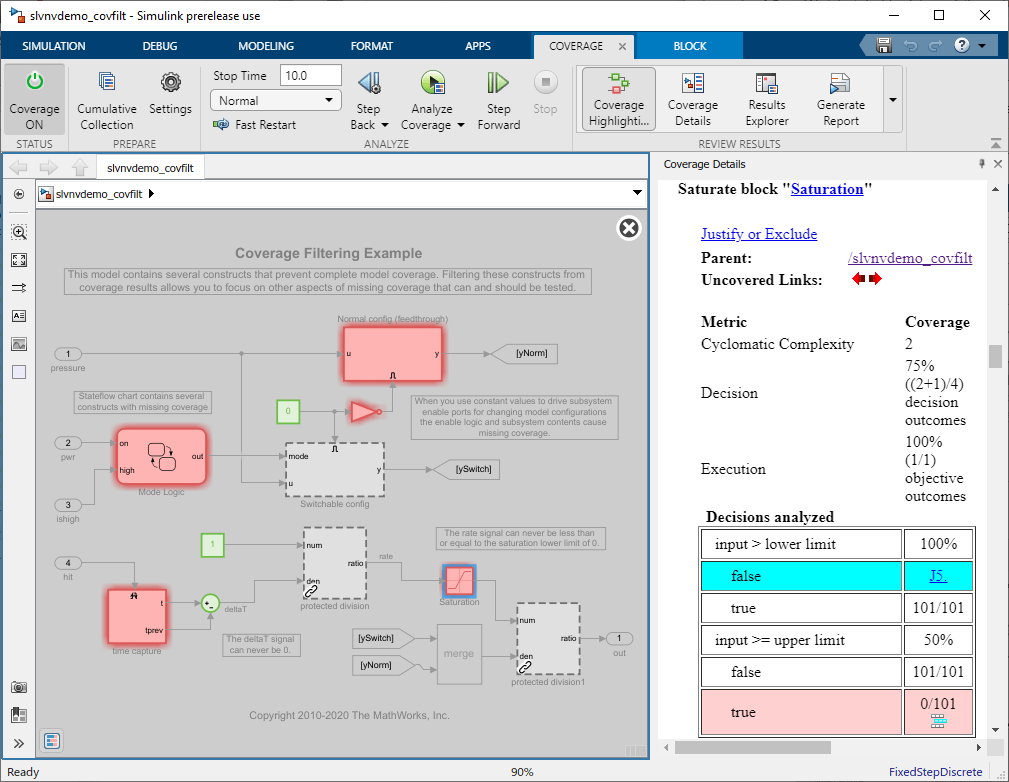1009x782 pixels.
Task: Click Justify or Exclude link
Action: coord(759,234)
